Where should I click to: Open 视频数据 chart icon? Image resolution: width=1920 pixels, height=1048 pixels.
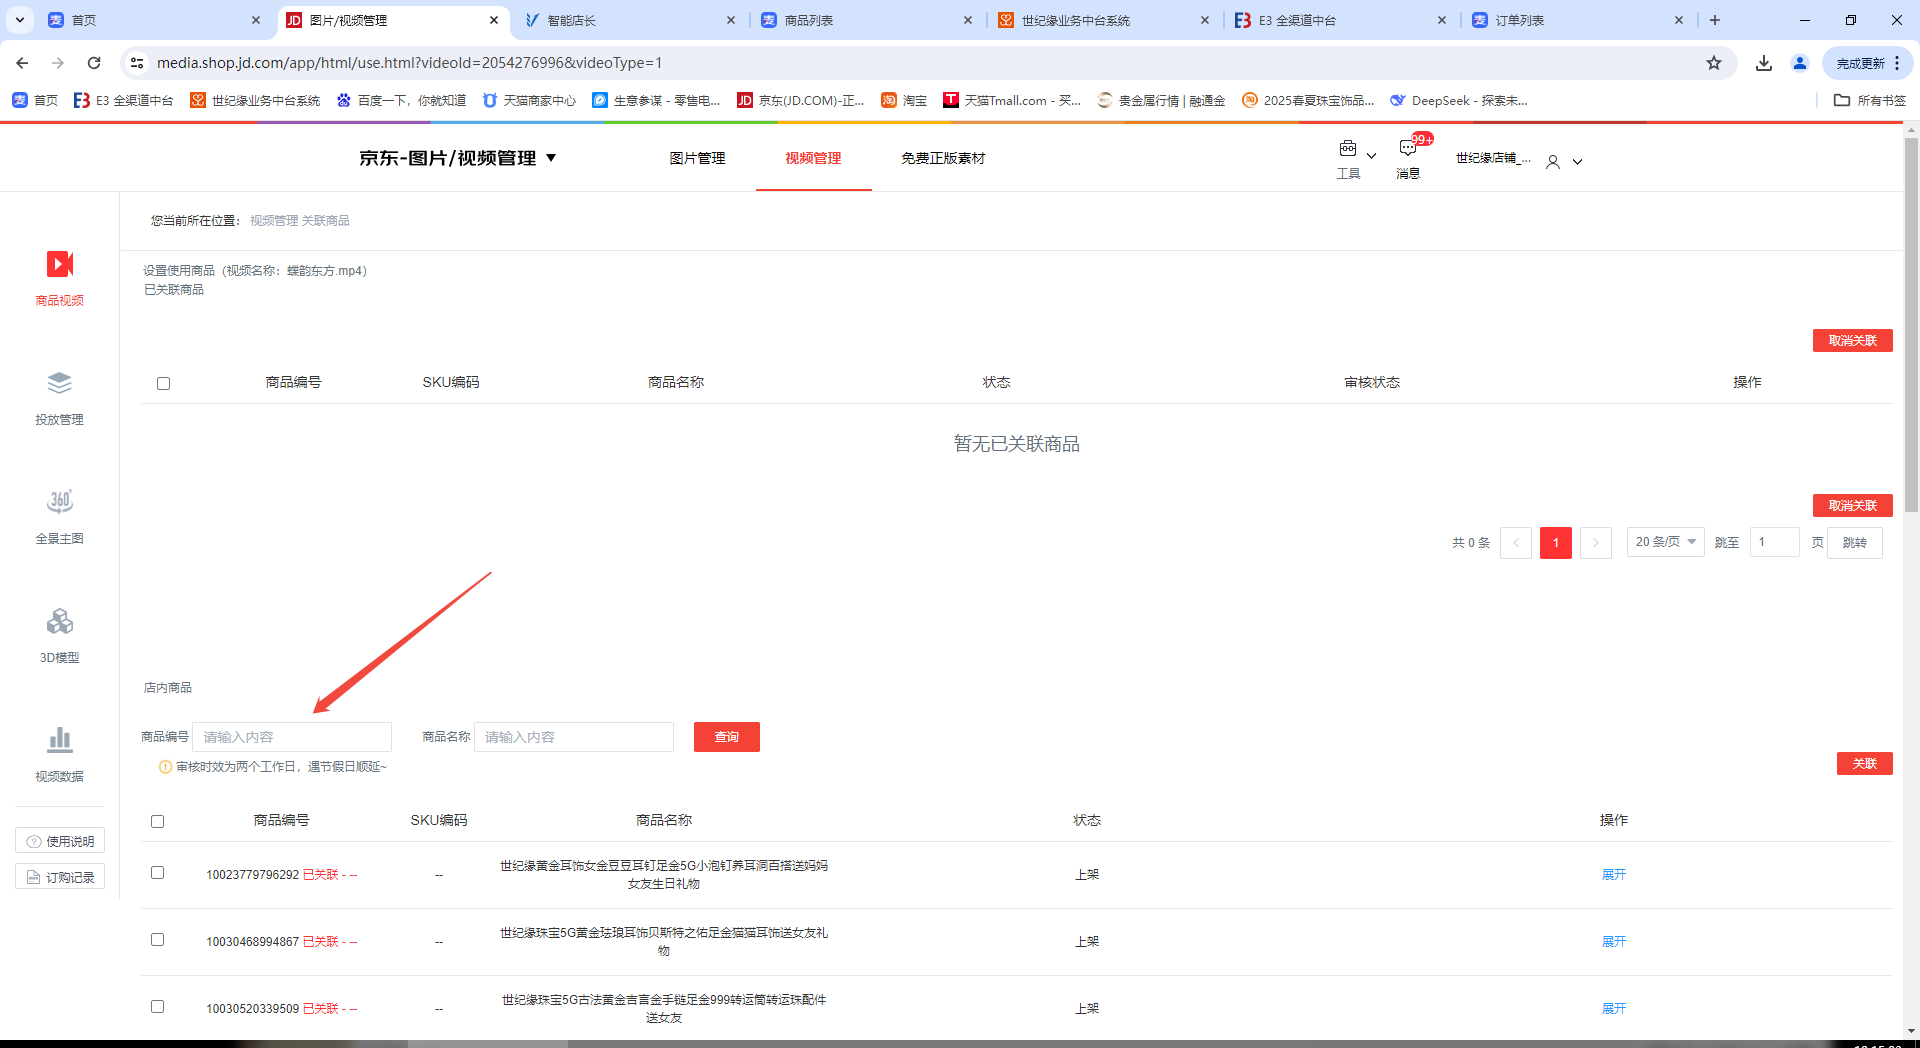[60, 741]
